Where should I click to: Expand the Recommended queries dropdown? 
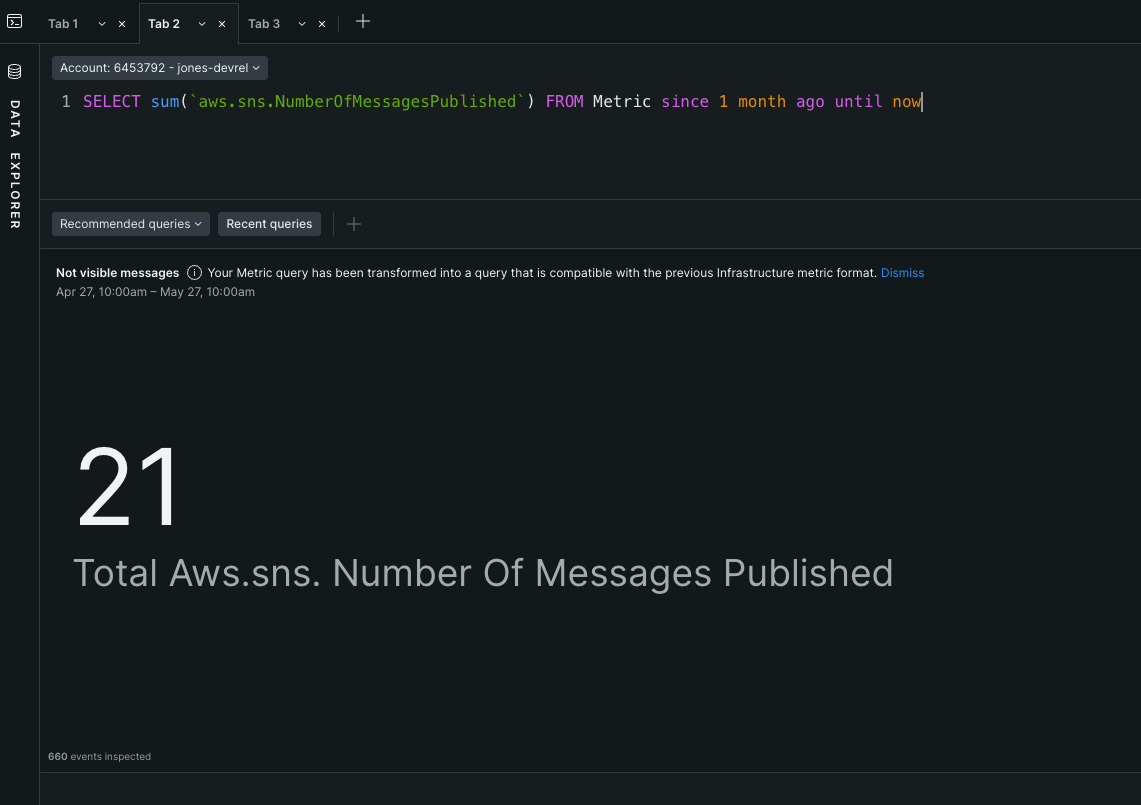(x=130, y=224)
